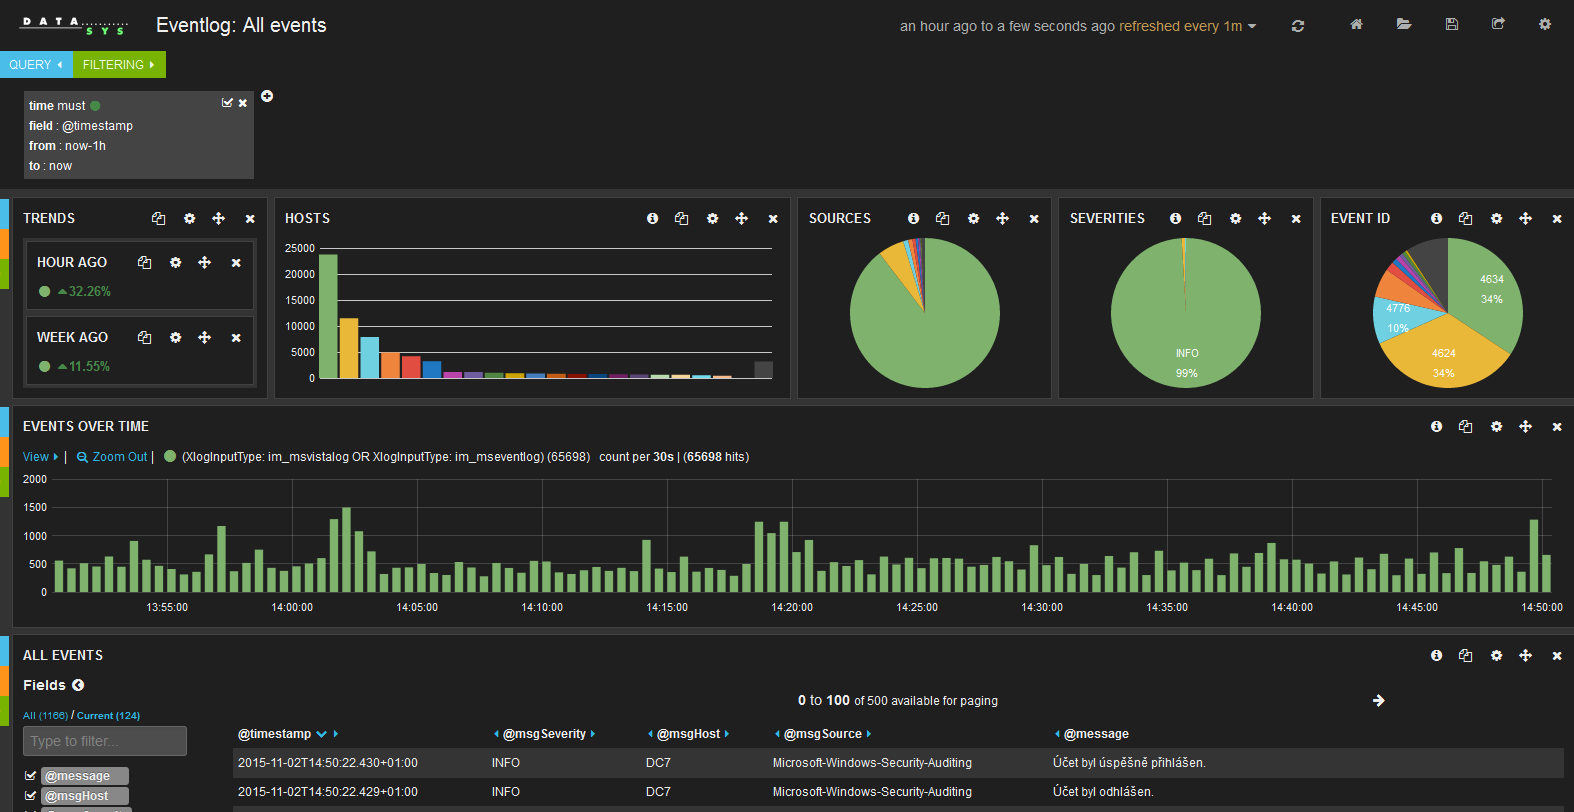Open dashboard settings gear in the header

[1545, 25]
